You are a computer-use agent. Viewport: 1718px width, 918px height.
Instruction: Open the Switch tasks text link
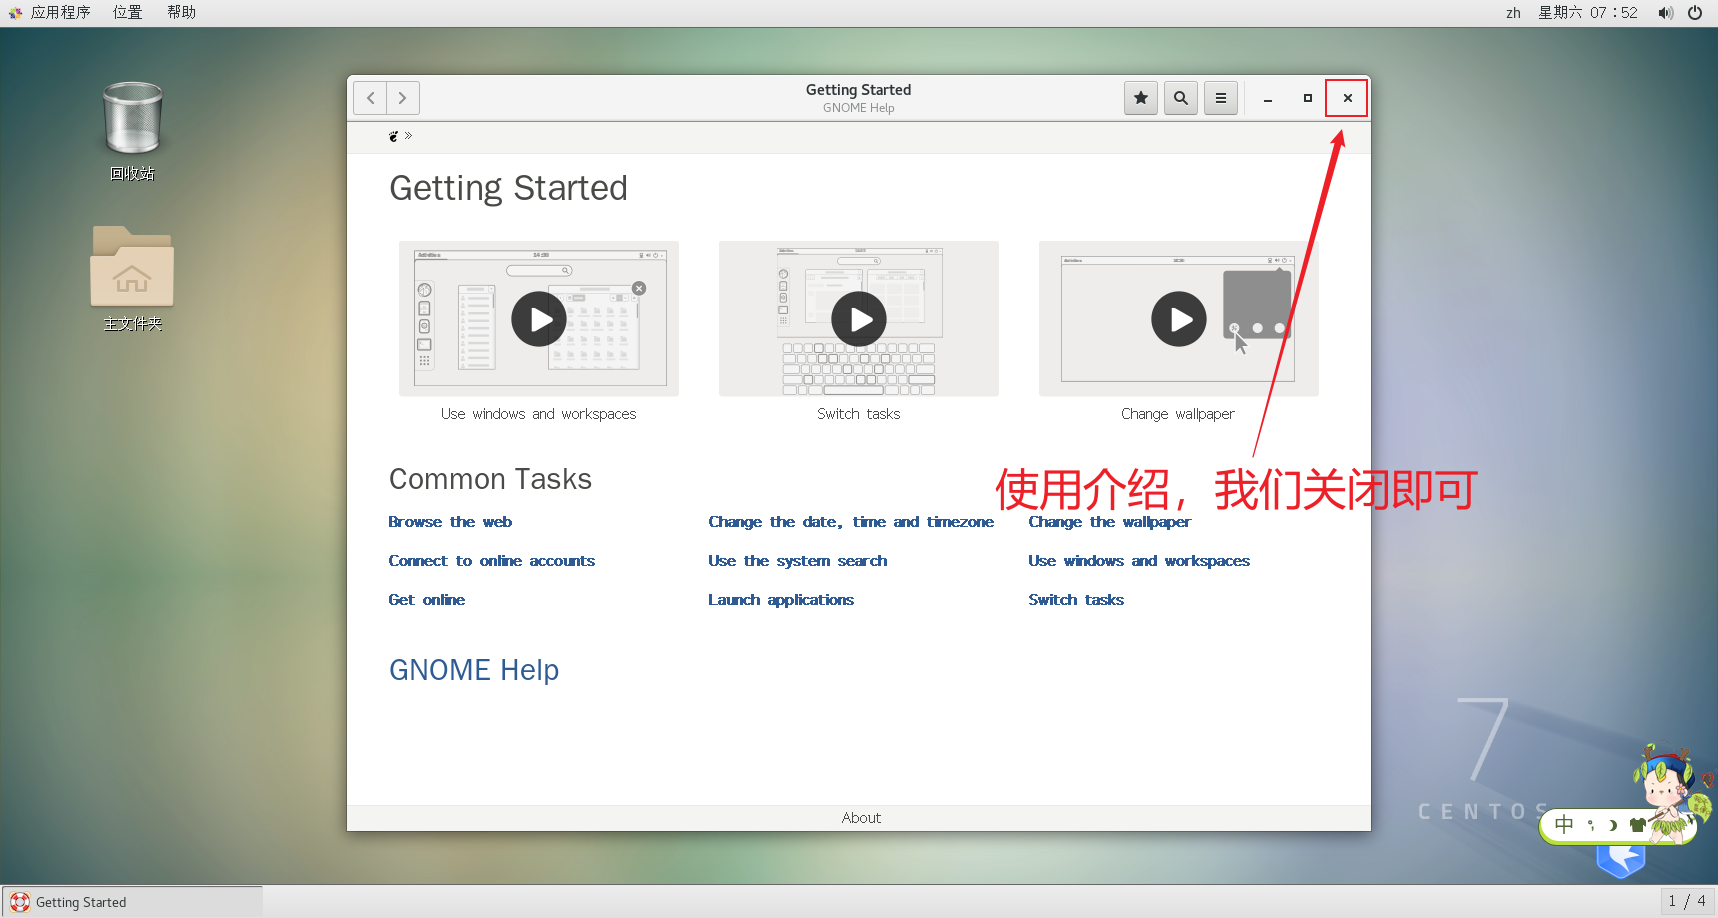(1076, 600)
